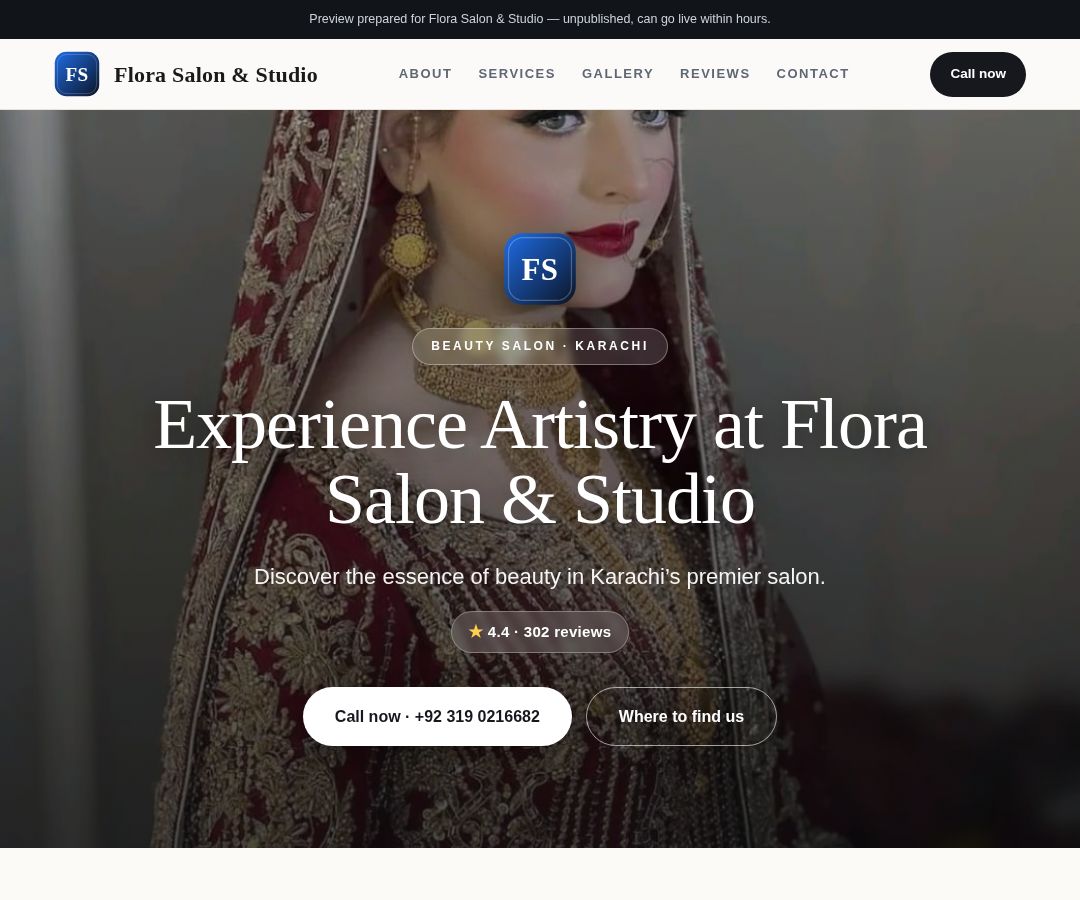Click the preview notice banner text
Viewport: 1080px width, 900px height.
tap(539, 19)
